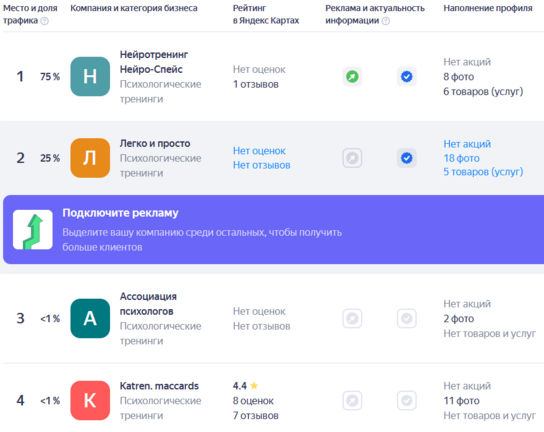Click the inactive ad icon for Ассоциация психологов
Viewport: 544px width, 432px height.
pos(352,318)
